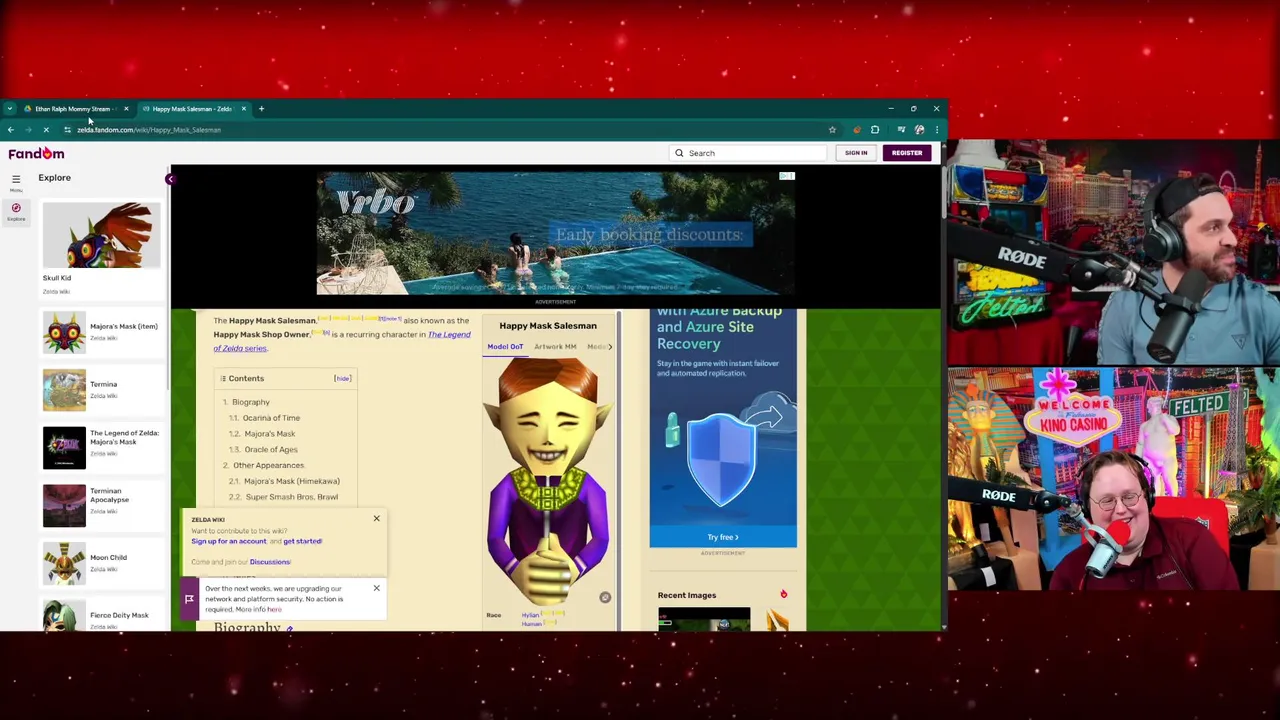This screenshot has height=720, width=1280.
Task: Click the Explore compass icon in sidebar
Action: pyautogui.click(x=16, y=211)
